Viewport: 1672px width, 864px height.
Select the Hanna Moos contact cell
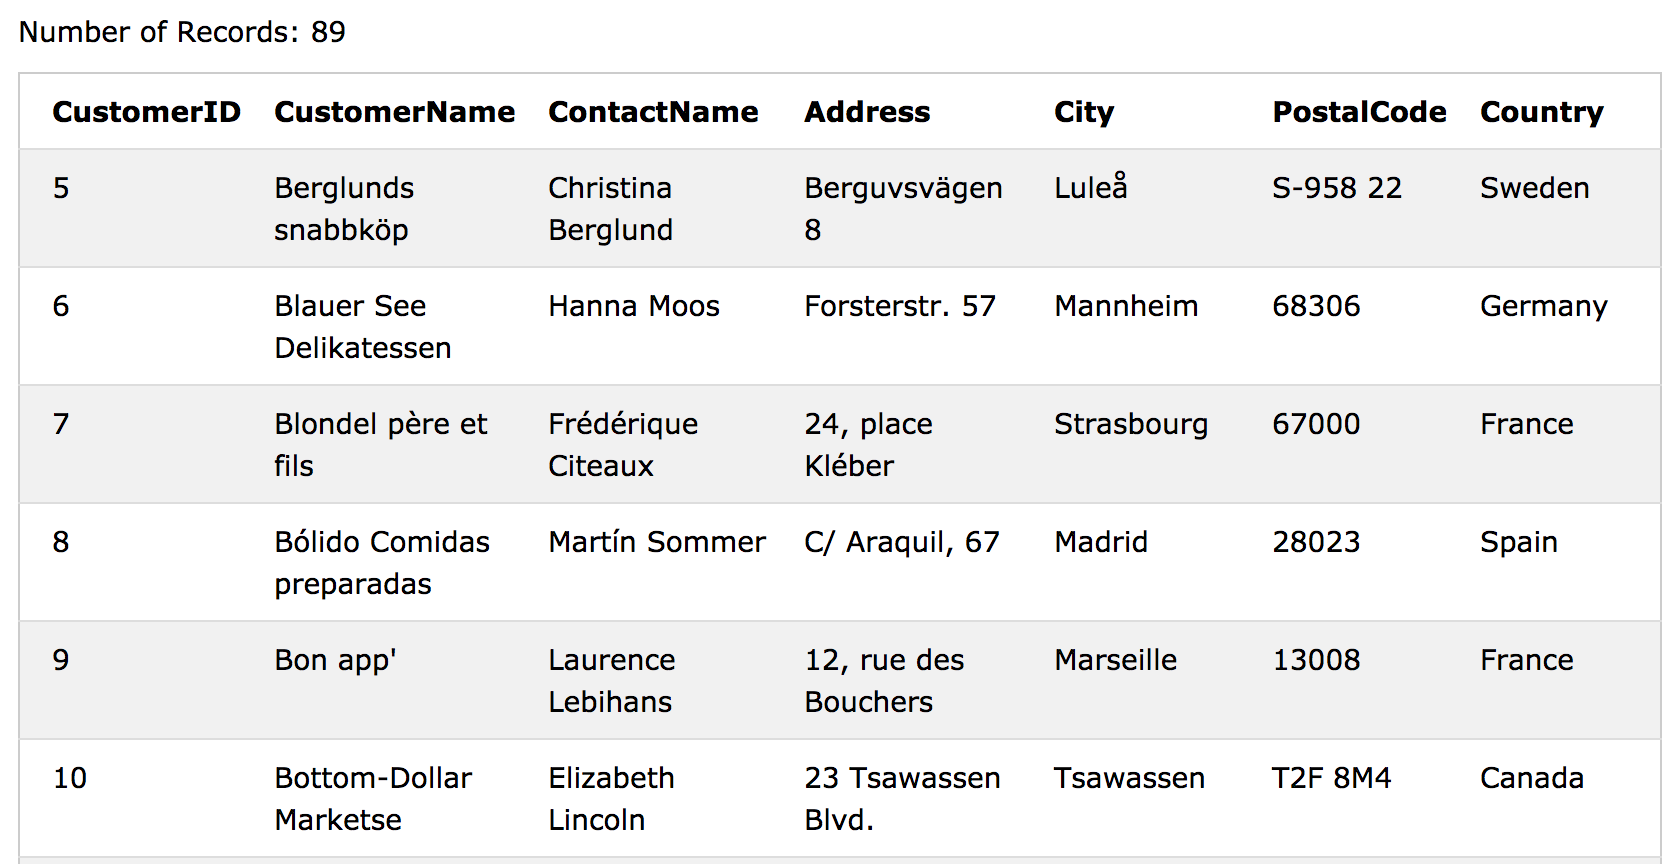pyautogui.click(x=634, y=306)
